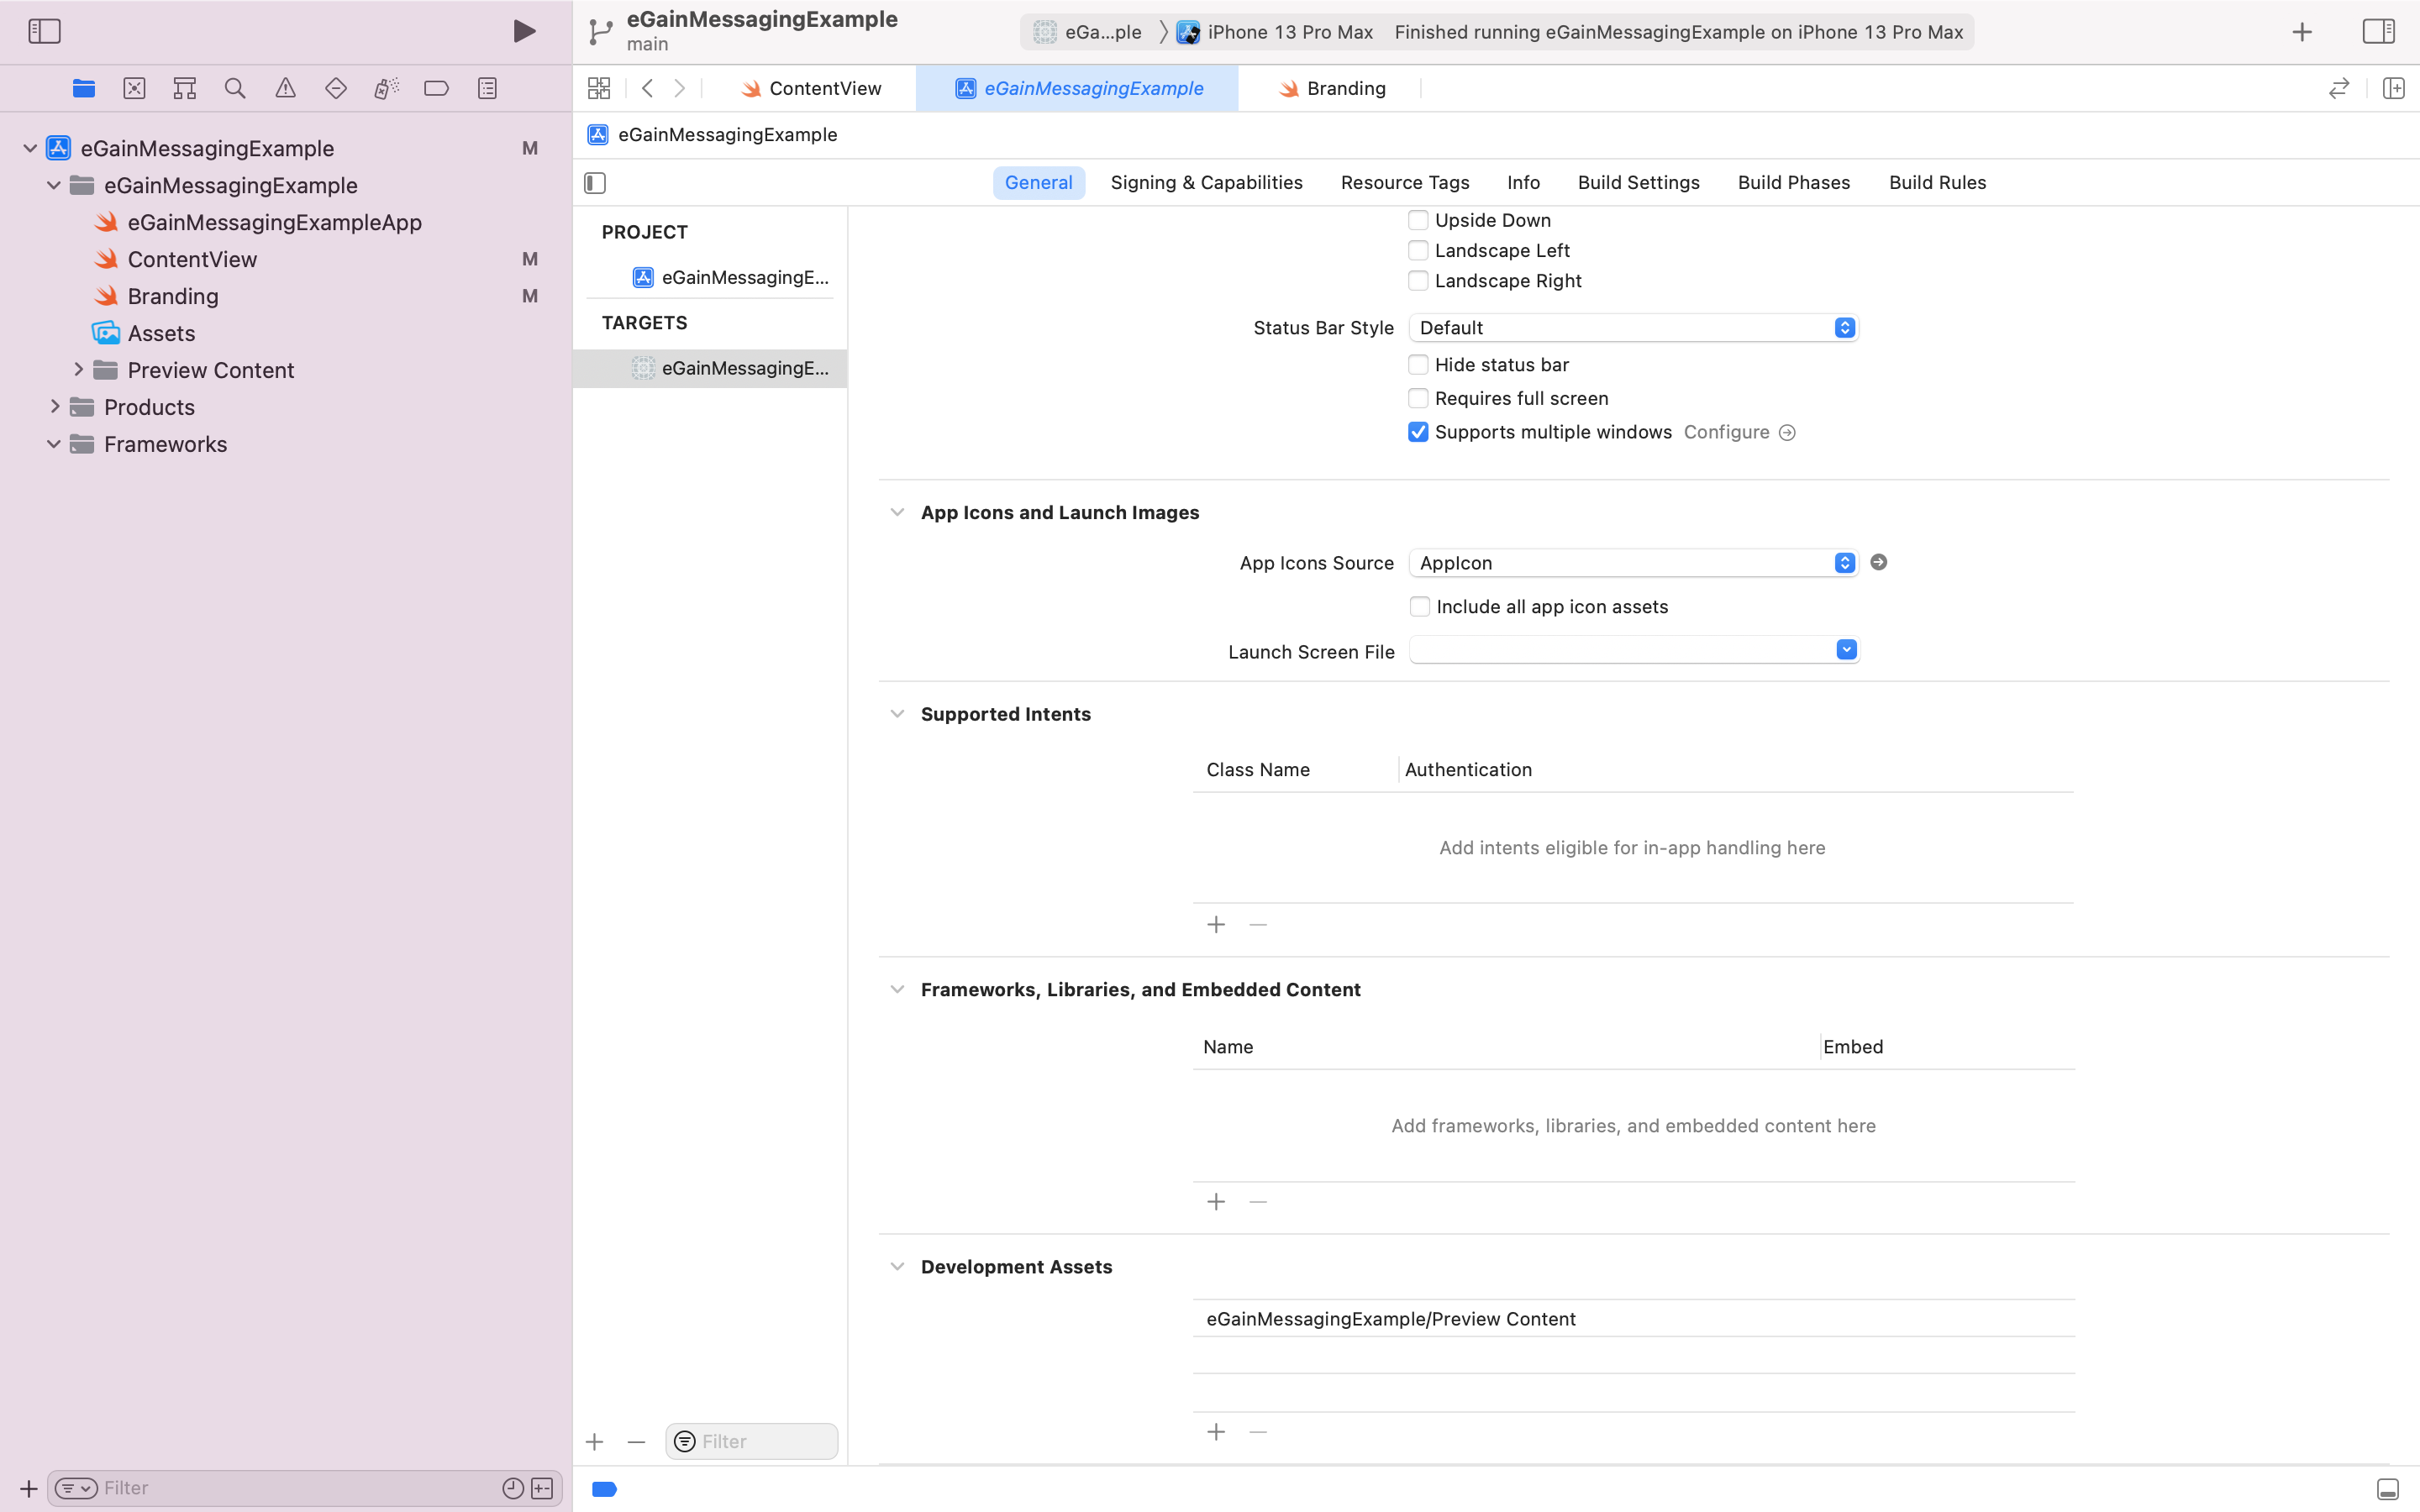Hide the navigator sidebar using the sidebar icon
The width and height of the screenshot is (2420, 1512).
pyautogui.click(x=44, y=31)
